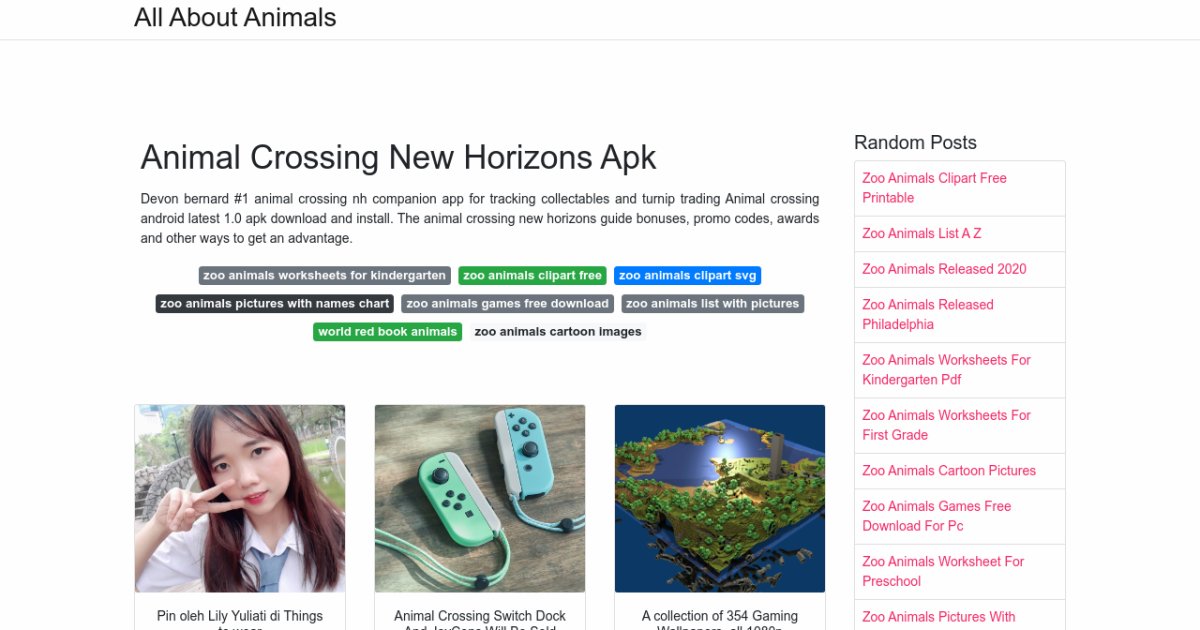Open Zoo Animals Worksheets For Kindergarten Pdf
This screenshot has width=1200, height=630.
click(x=946, y=369)
